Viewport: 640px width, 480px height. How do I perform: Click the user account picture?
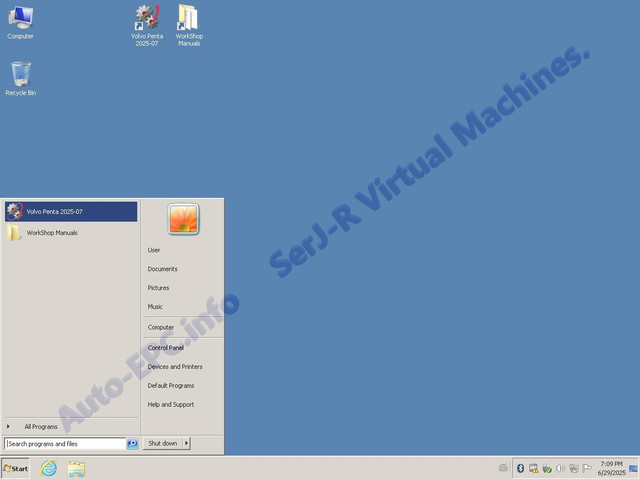tap(183, 219)
